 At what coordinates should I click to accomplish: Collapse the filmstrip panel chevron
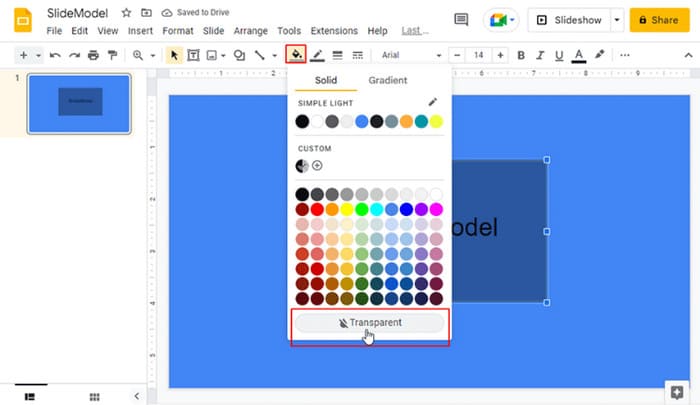point(137,396)
